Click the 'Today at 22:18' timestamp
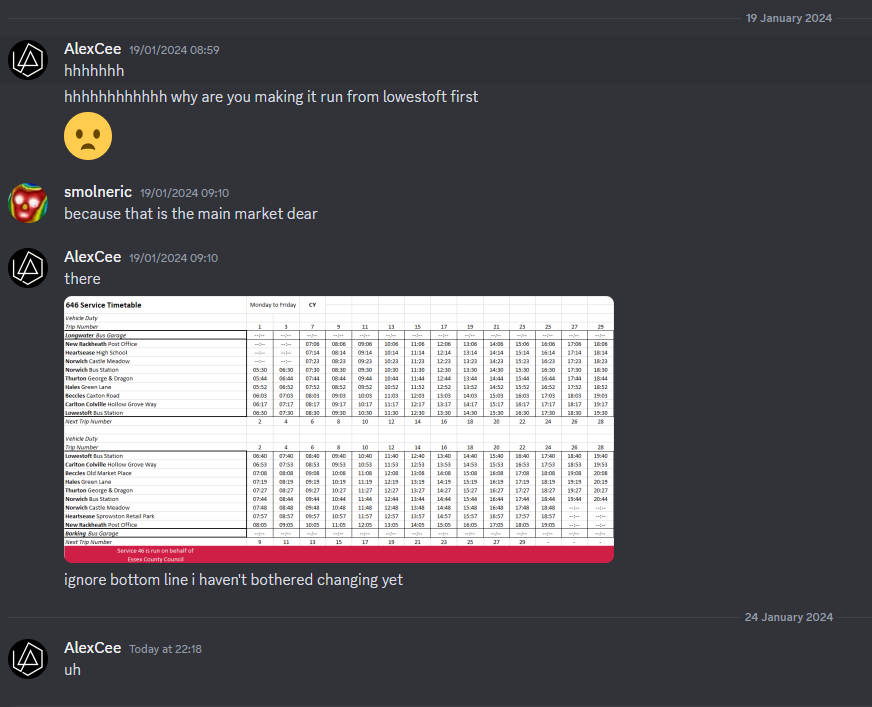The width and height of the screenshot is (872, 707). click(x=165, y=649)
